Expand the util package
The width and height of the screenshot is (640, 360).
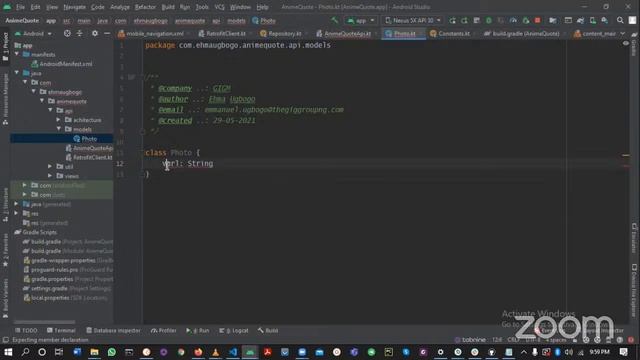[50, 167]
